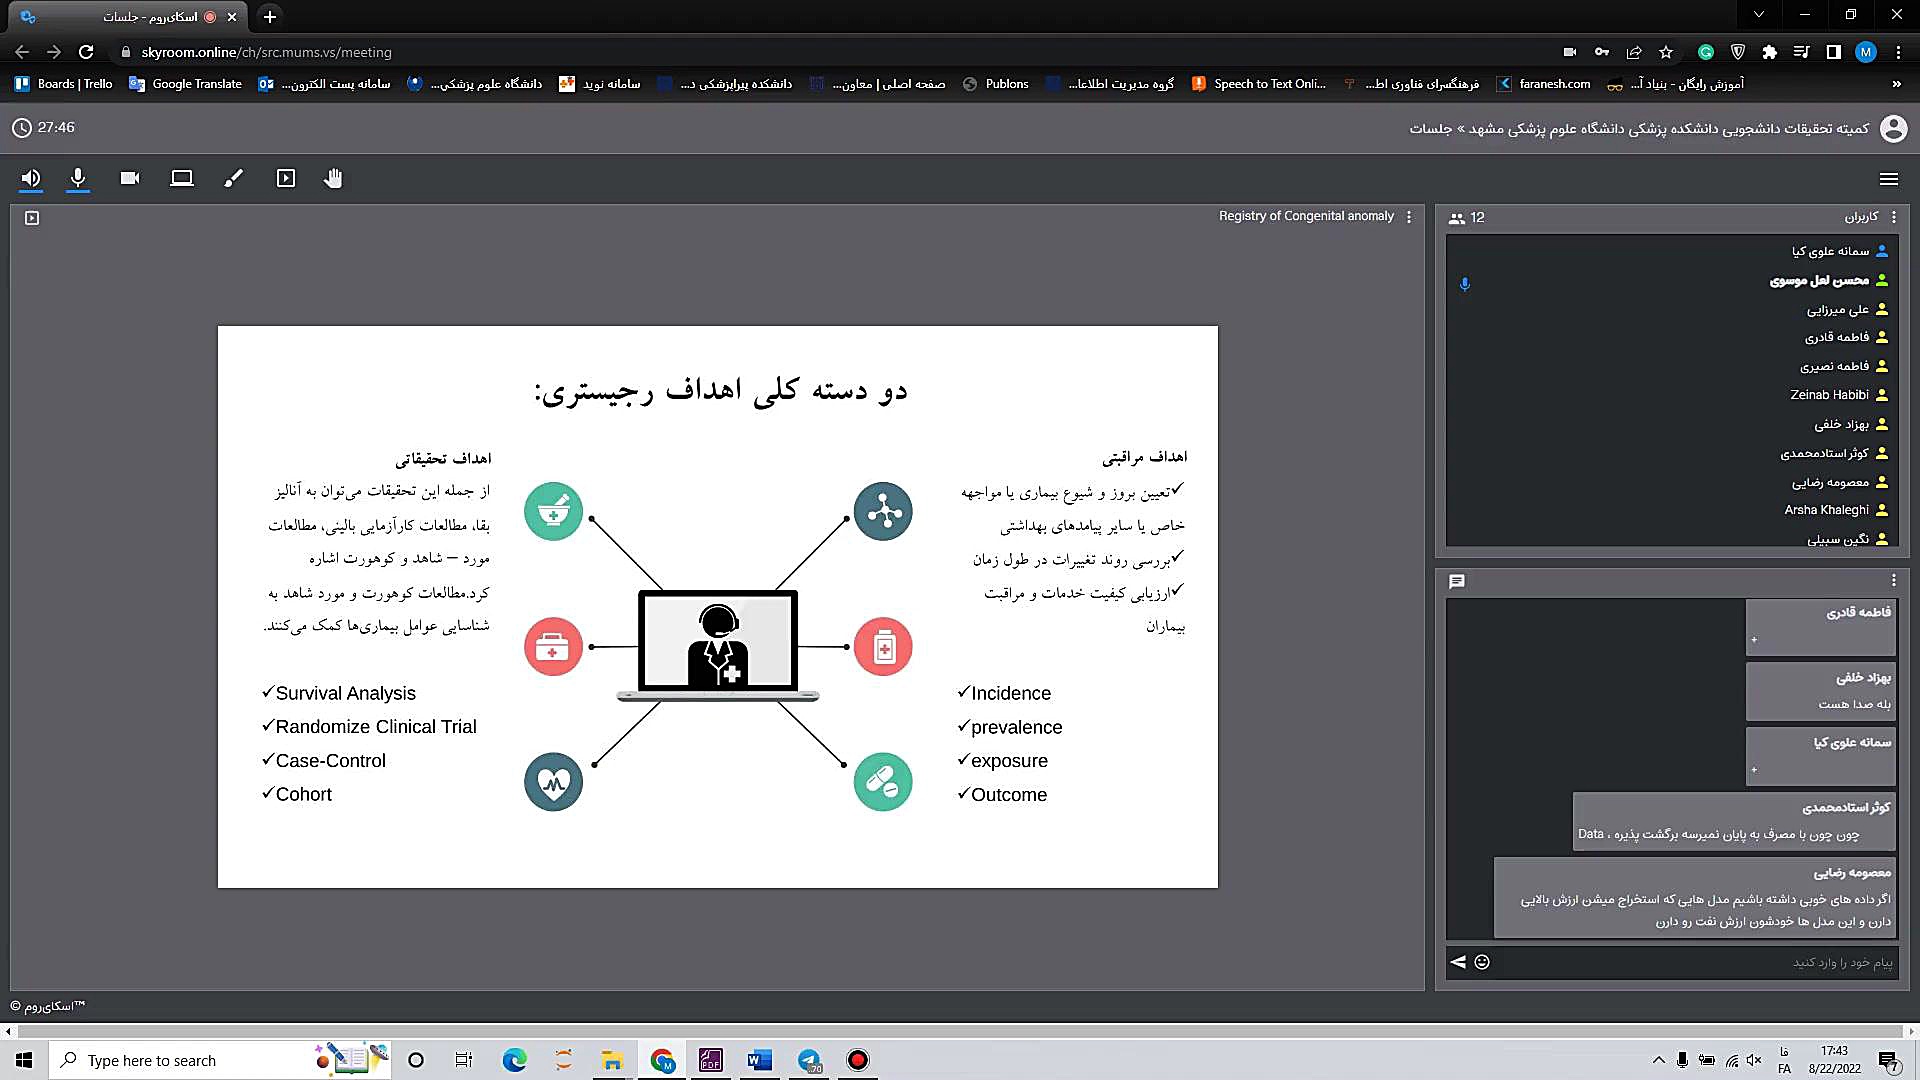Click the user profile avatar icon
The width and height of the screenshot is (1920, 1080).
point(1893,128)
